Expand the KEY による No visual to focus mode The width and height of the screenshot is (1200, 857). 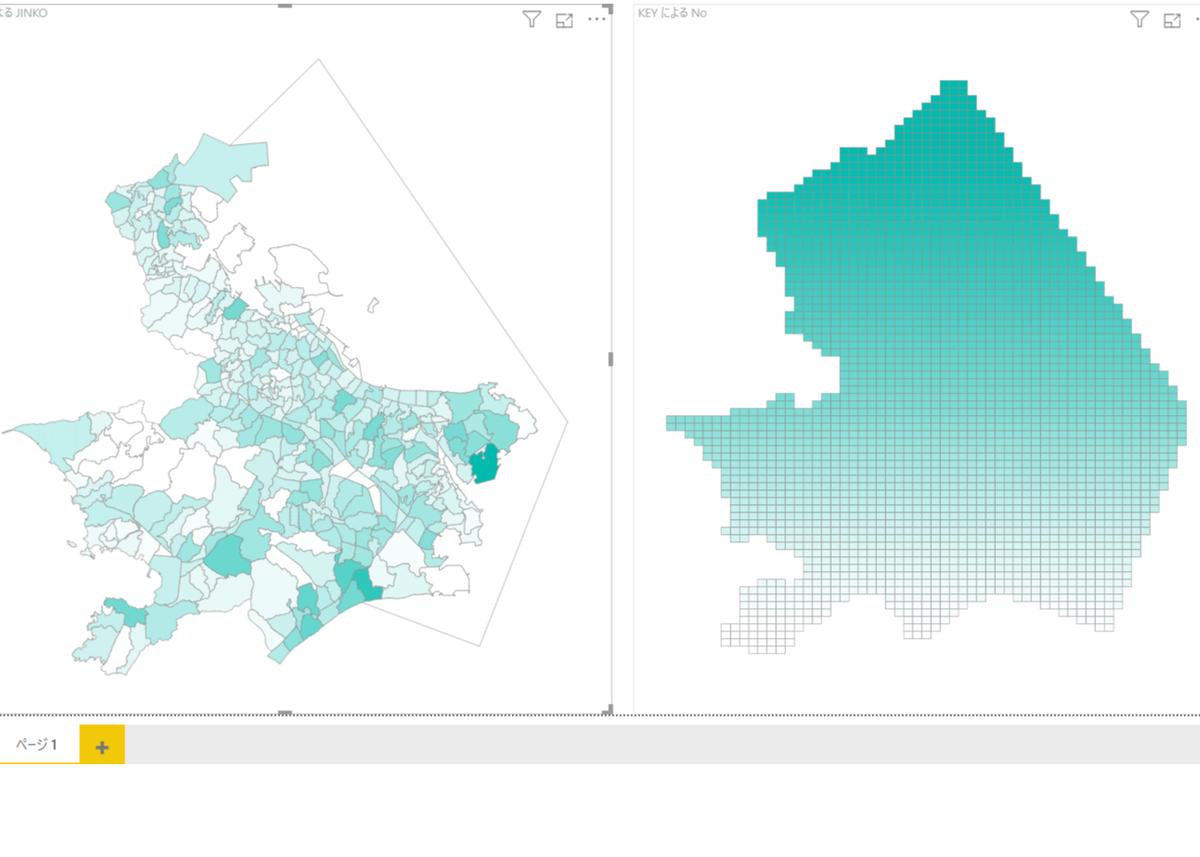[x=1172, y=20]
